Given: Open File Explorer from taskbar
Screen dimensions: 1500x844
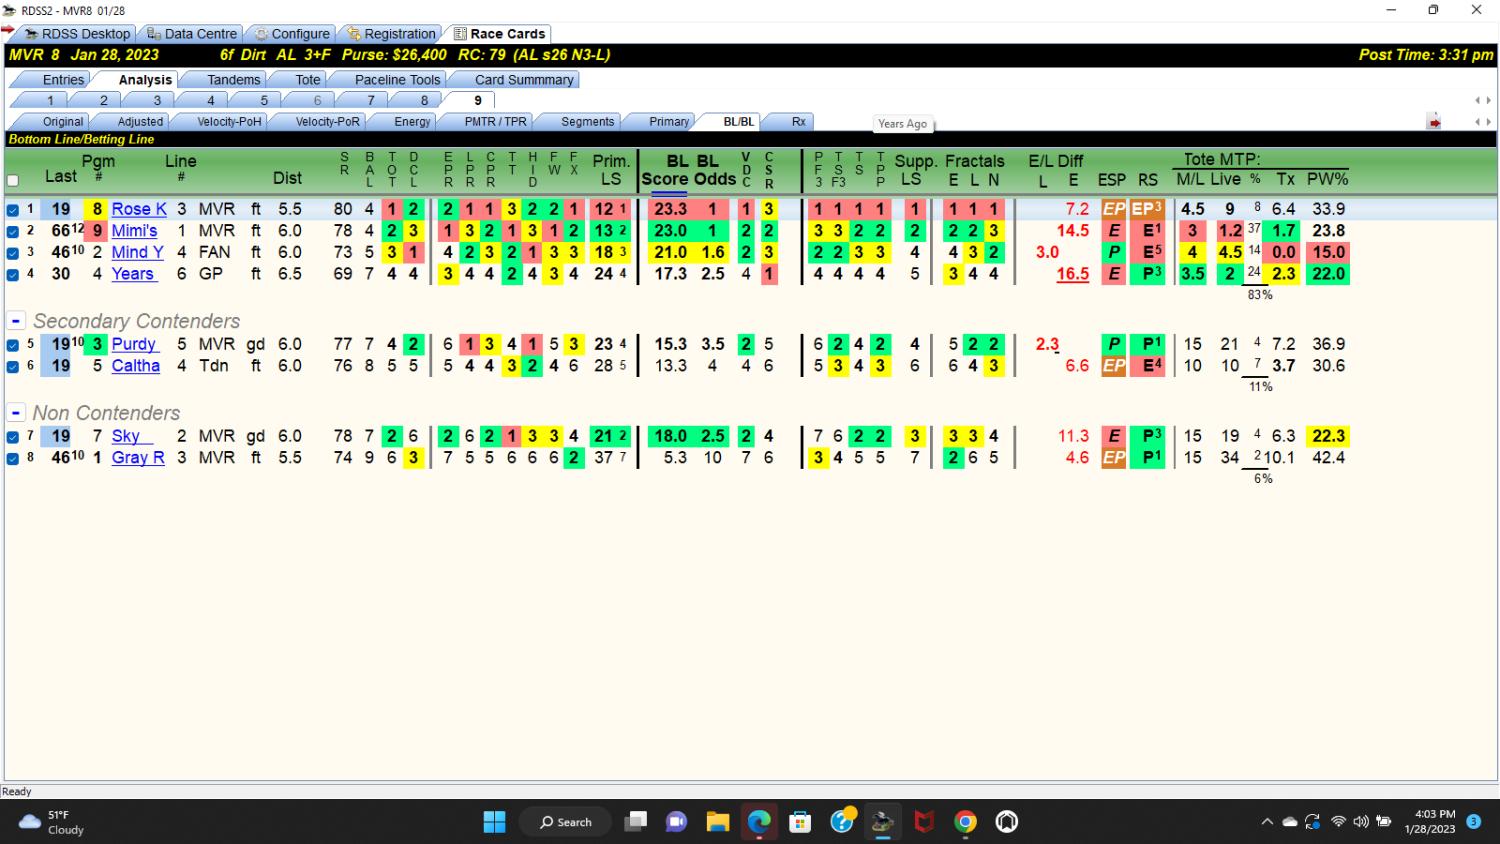Looking at the screenshot, I should coord(717,822).
